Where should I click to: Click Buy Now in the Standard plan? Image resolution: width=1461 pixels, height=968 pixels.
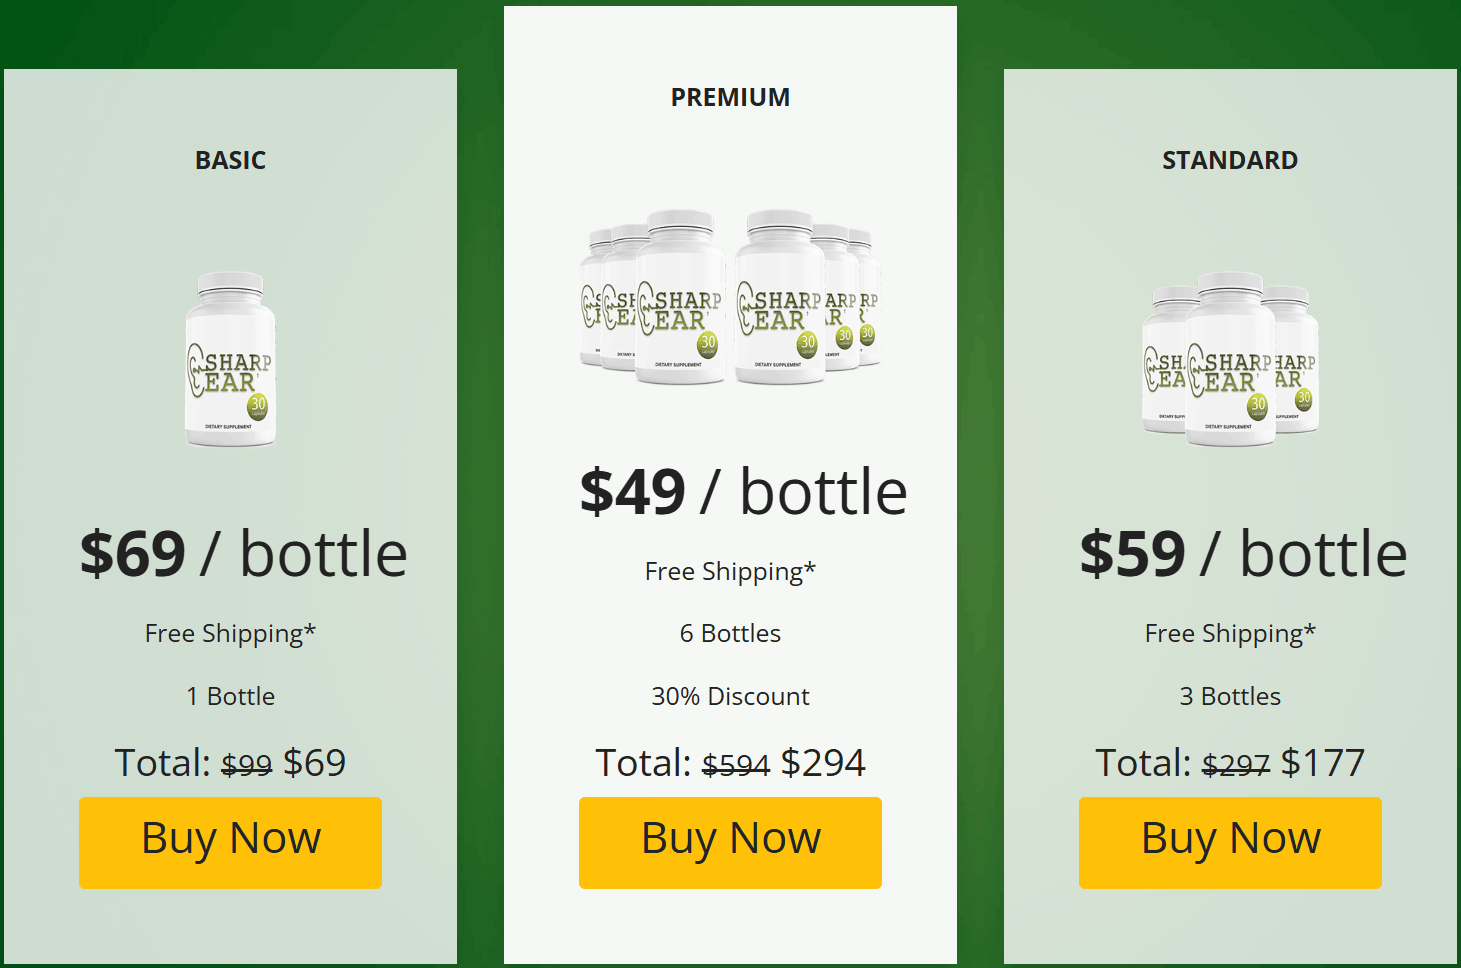pyautogui.click(x=1230, y=842)
